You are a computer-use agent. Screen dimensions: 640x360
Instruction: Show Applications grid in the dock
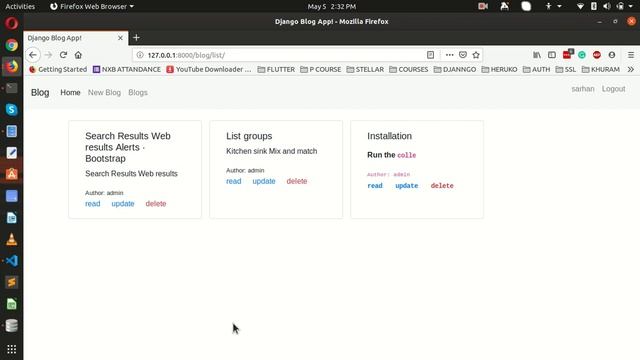click(x=11, y=349)
